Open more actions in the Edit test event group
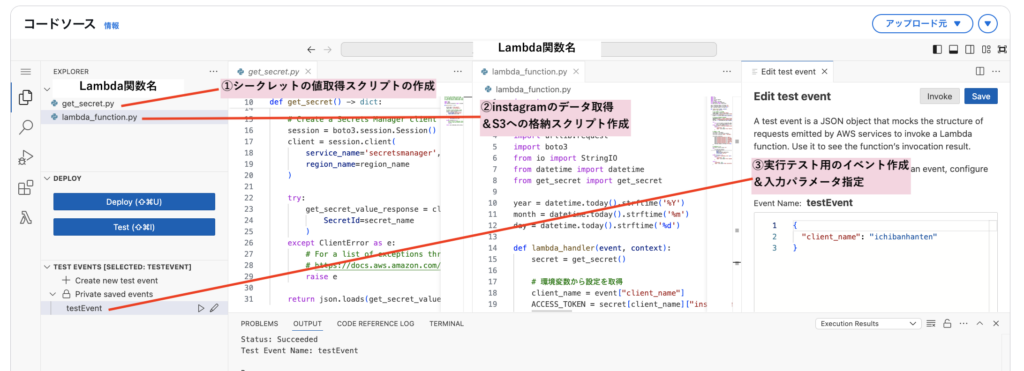 (x=997, y=72)
